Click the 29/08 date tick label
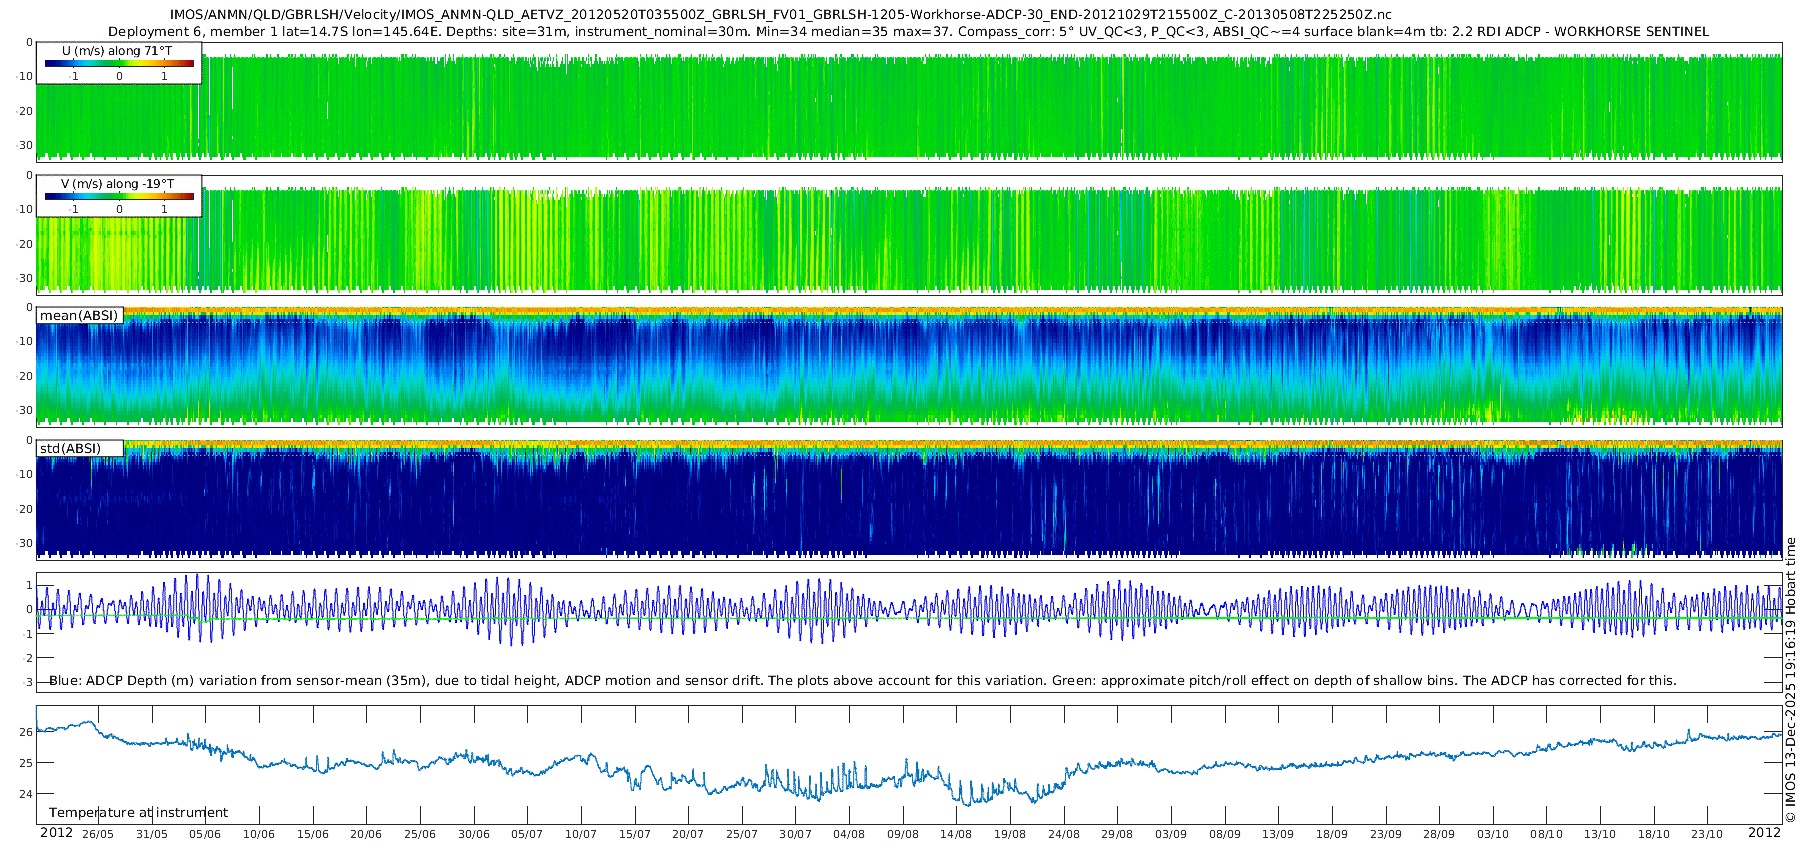Image resolution: width=1800 pixels, height=850 pixels. [1118, 834]
